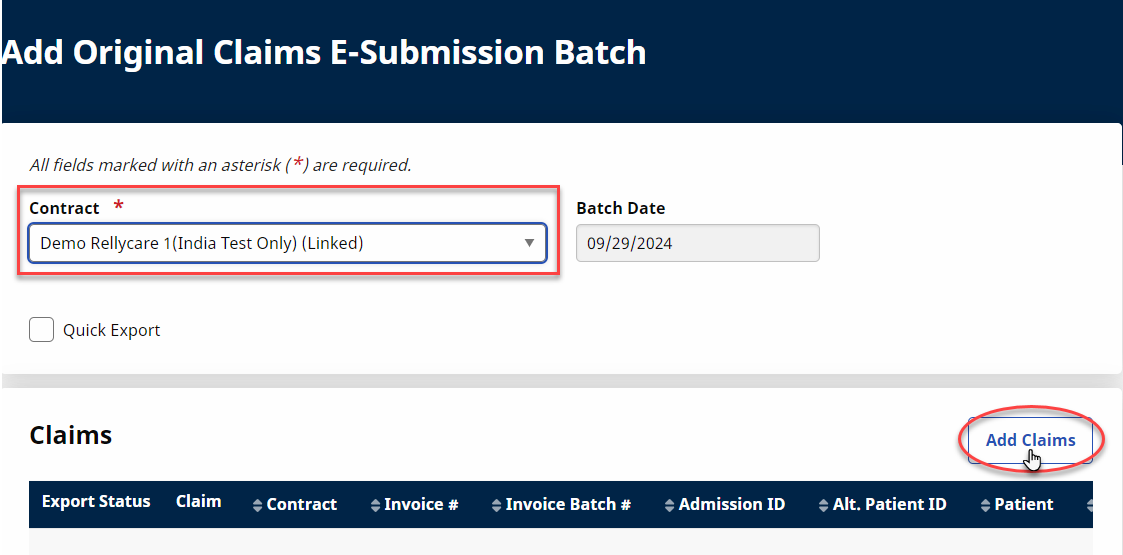Click the bold Contract field label

(x=65, y=208)
